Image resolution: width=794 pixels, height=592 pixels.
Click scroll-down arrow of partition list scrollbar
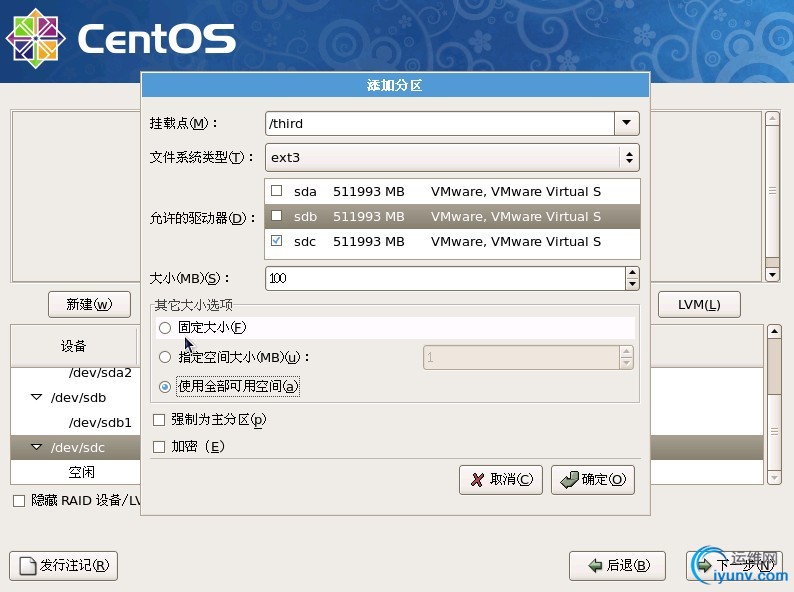click(774, 478)
